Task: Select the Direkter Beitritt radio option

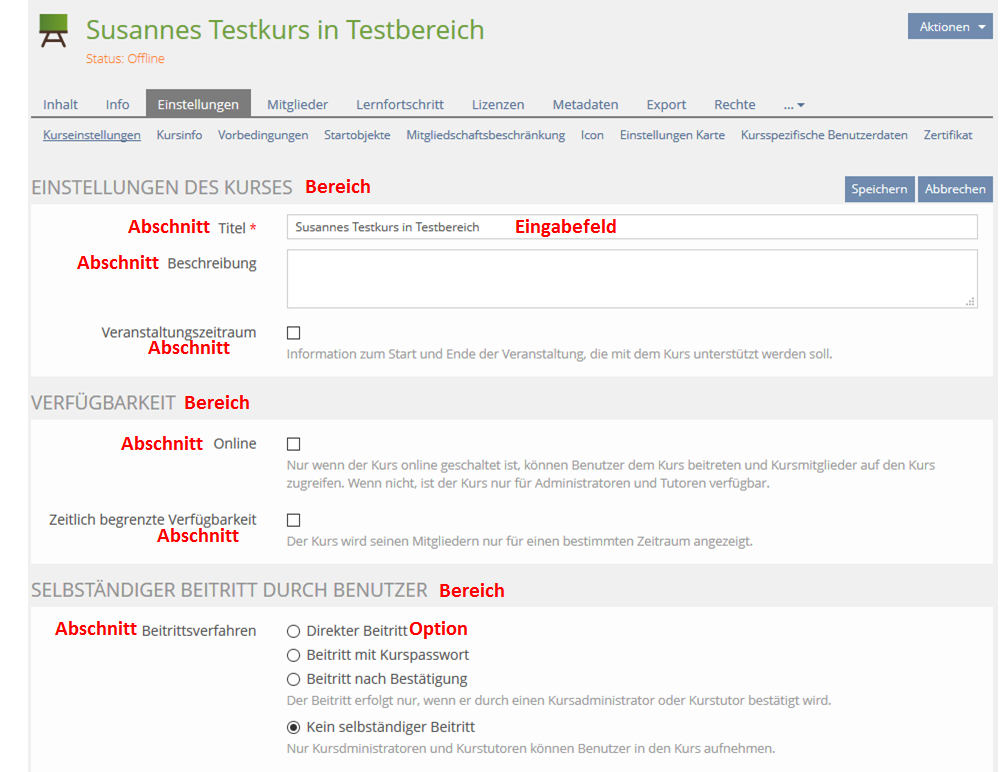Action: [x=294, y=631]
